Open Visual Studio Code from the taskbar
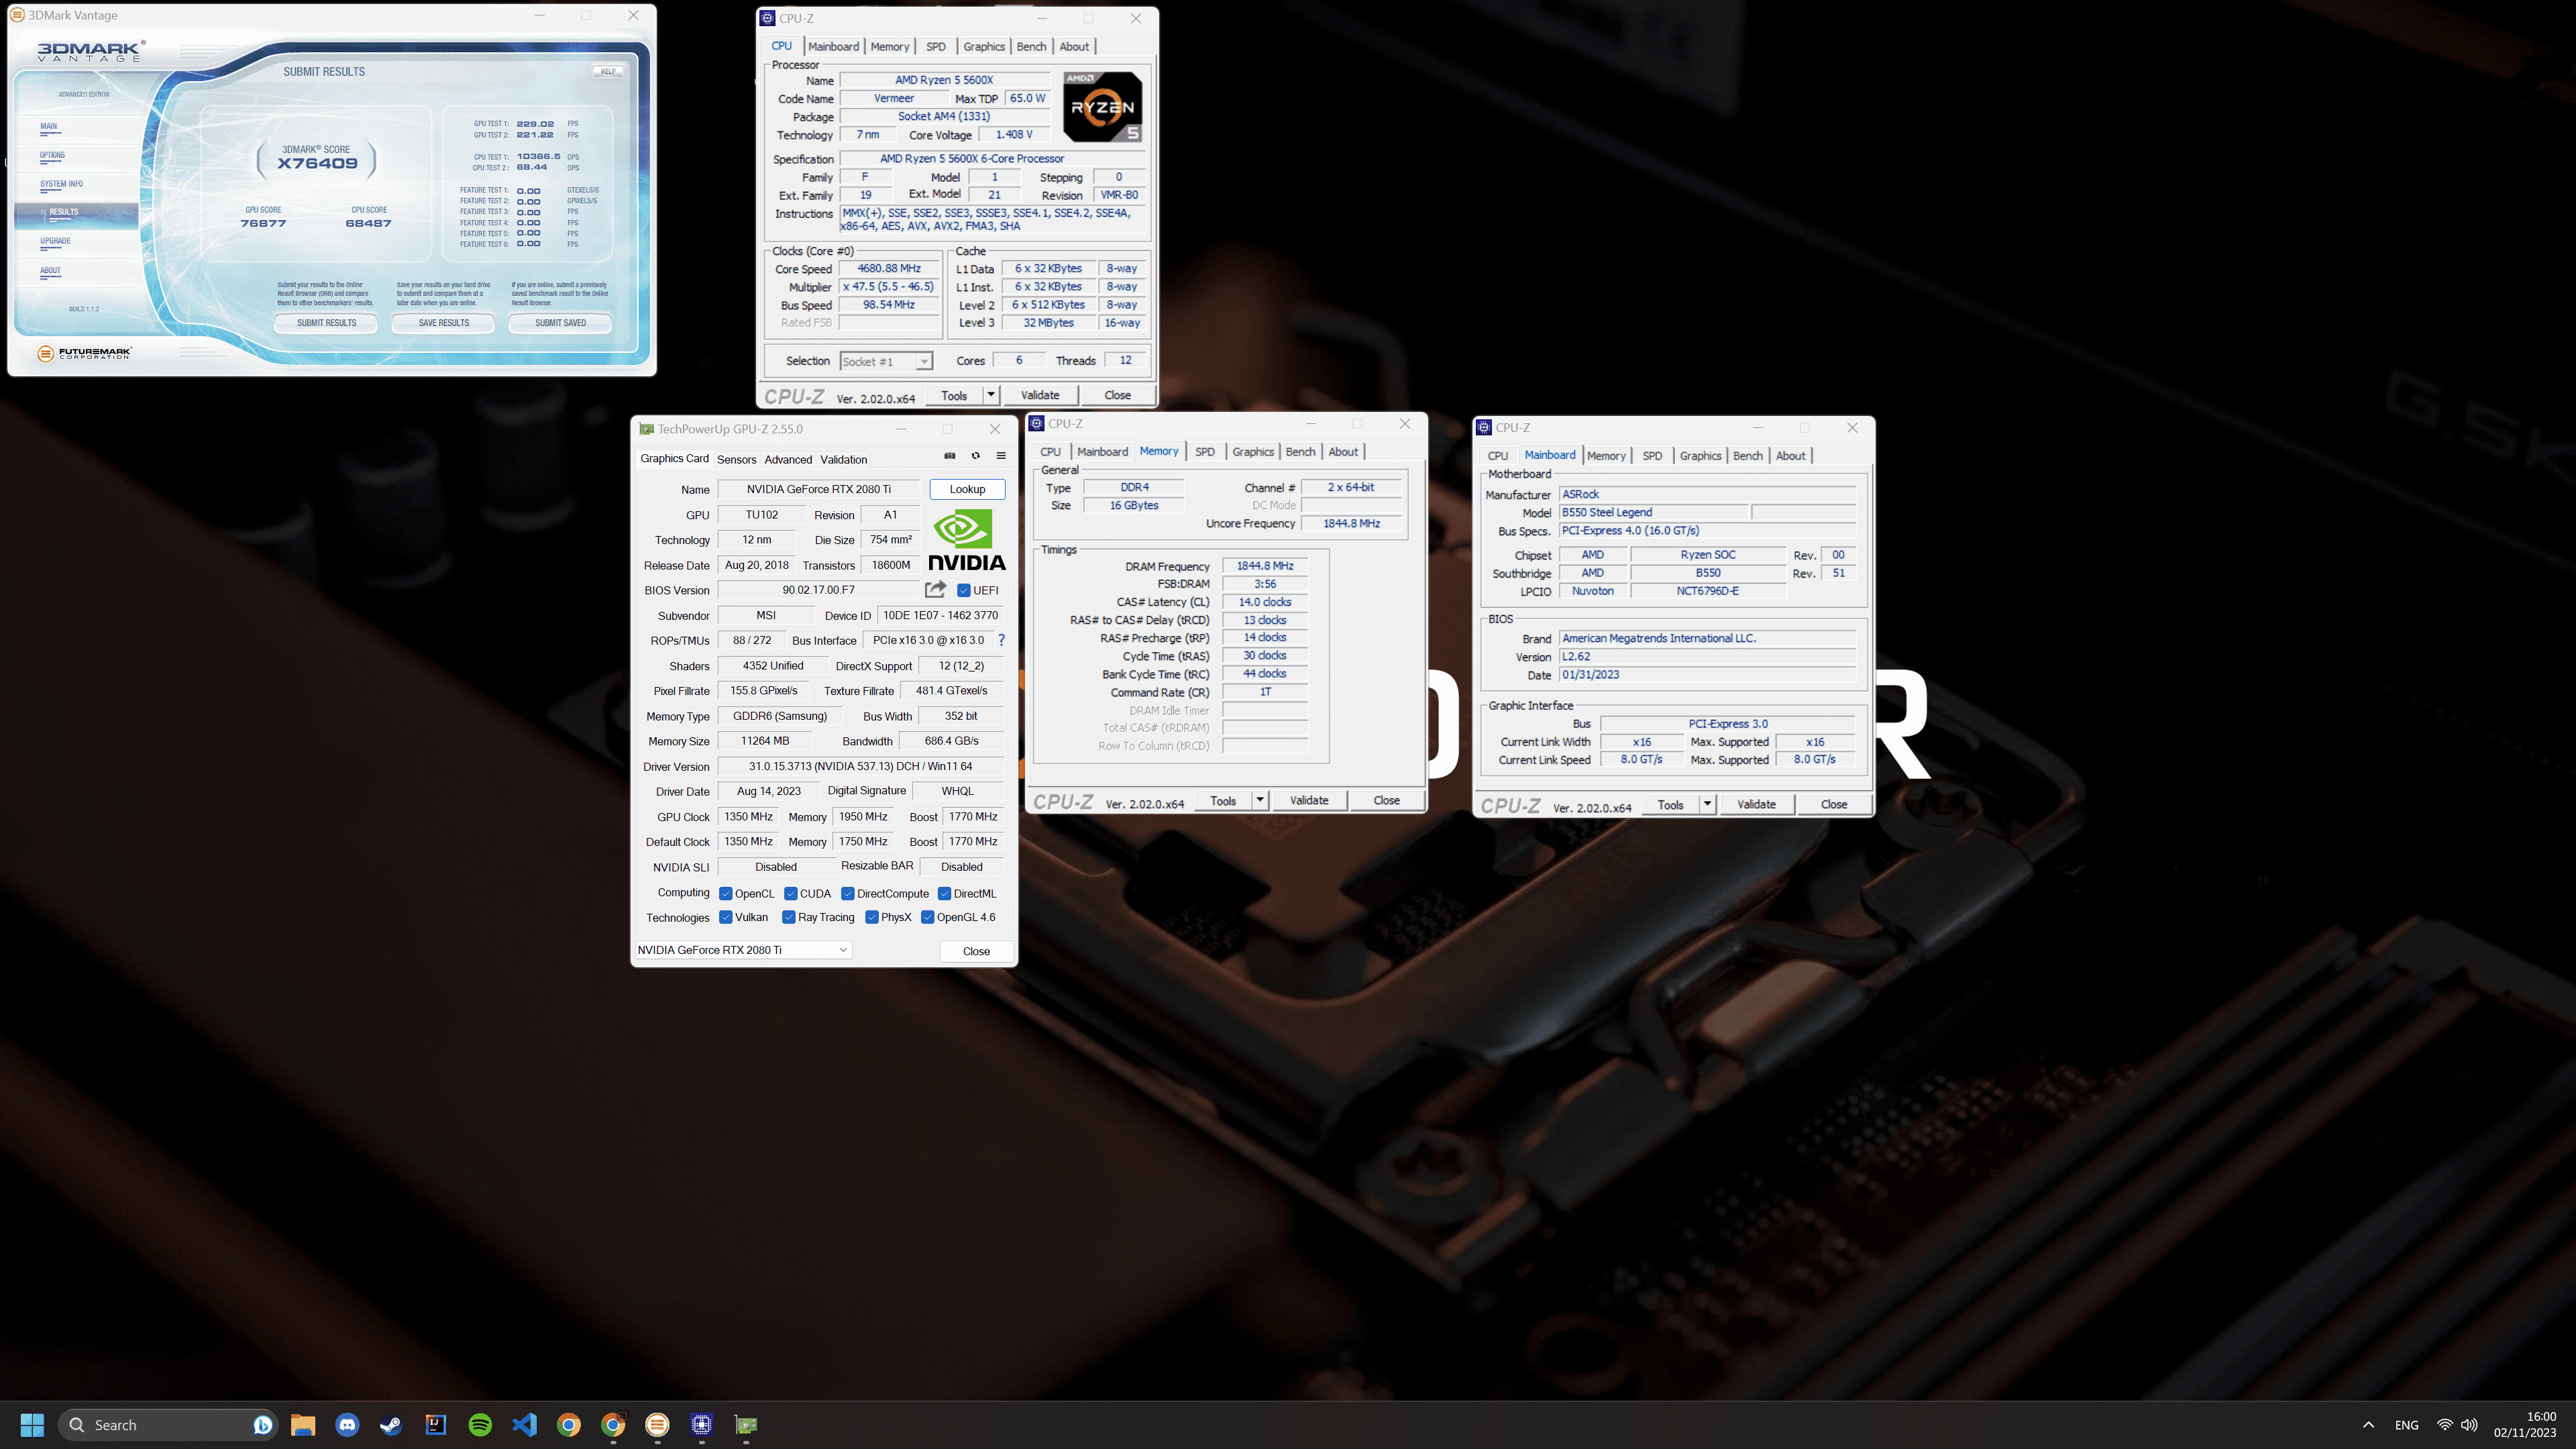This screenshot has width=2576, height=1449. point(524,1425)
